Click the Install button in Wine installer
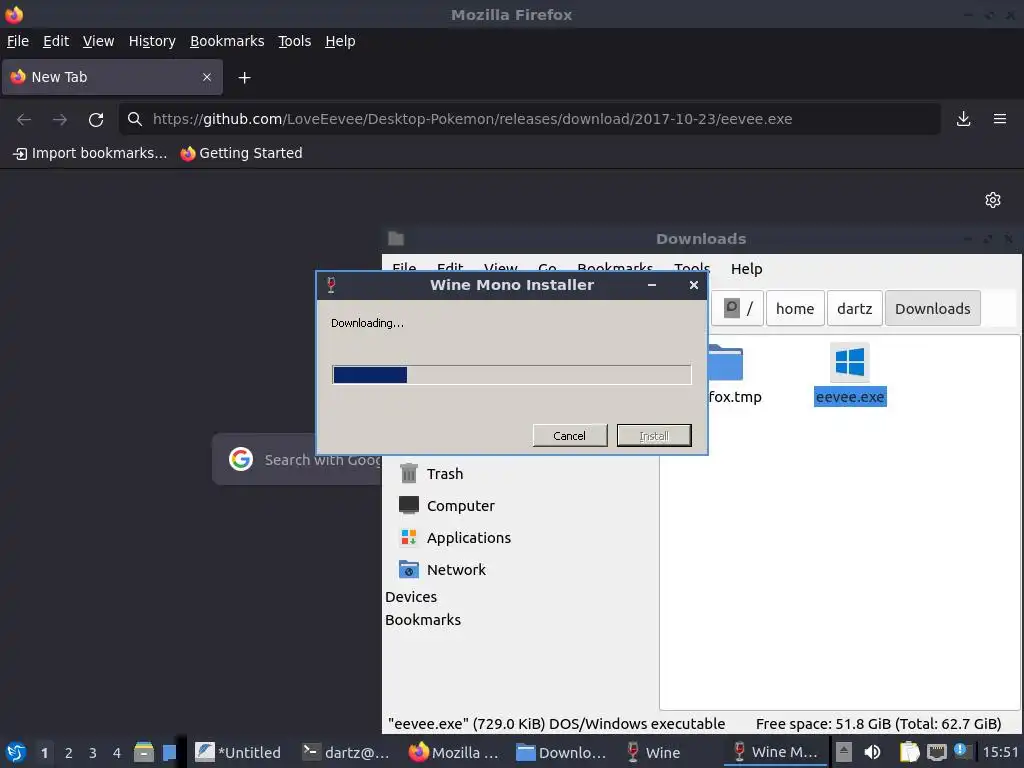This screenshot has width=1024, height=768. 654,436
